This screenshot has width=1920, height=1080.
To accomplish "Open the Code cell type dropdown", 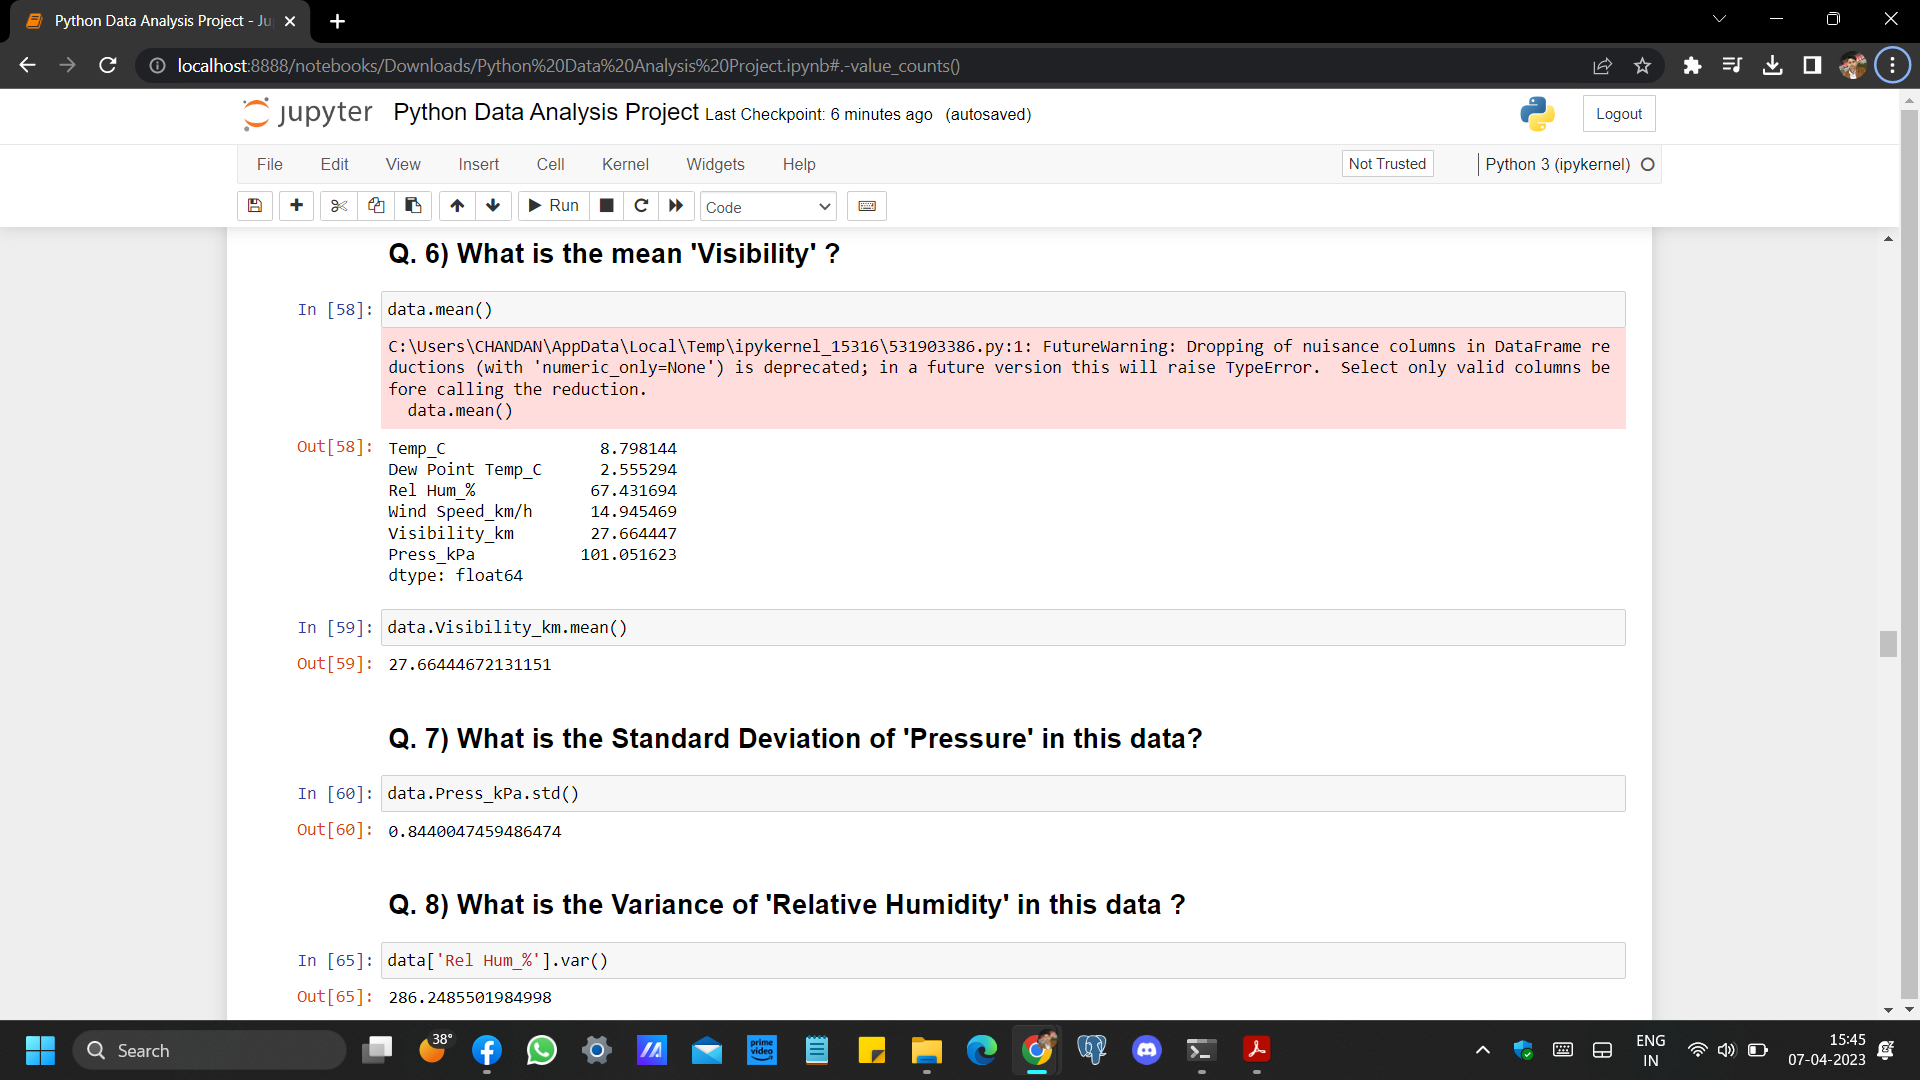I will (x=767, y=207).
